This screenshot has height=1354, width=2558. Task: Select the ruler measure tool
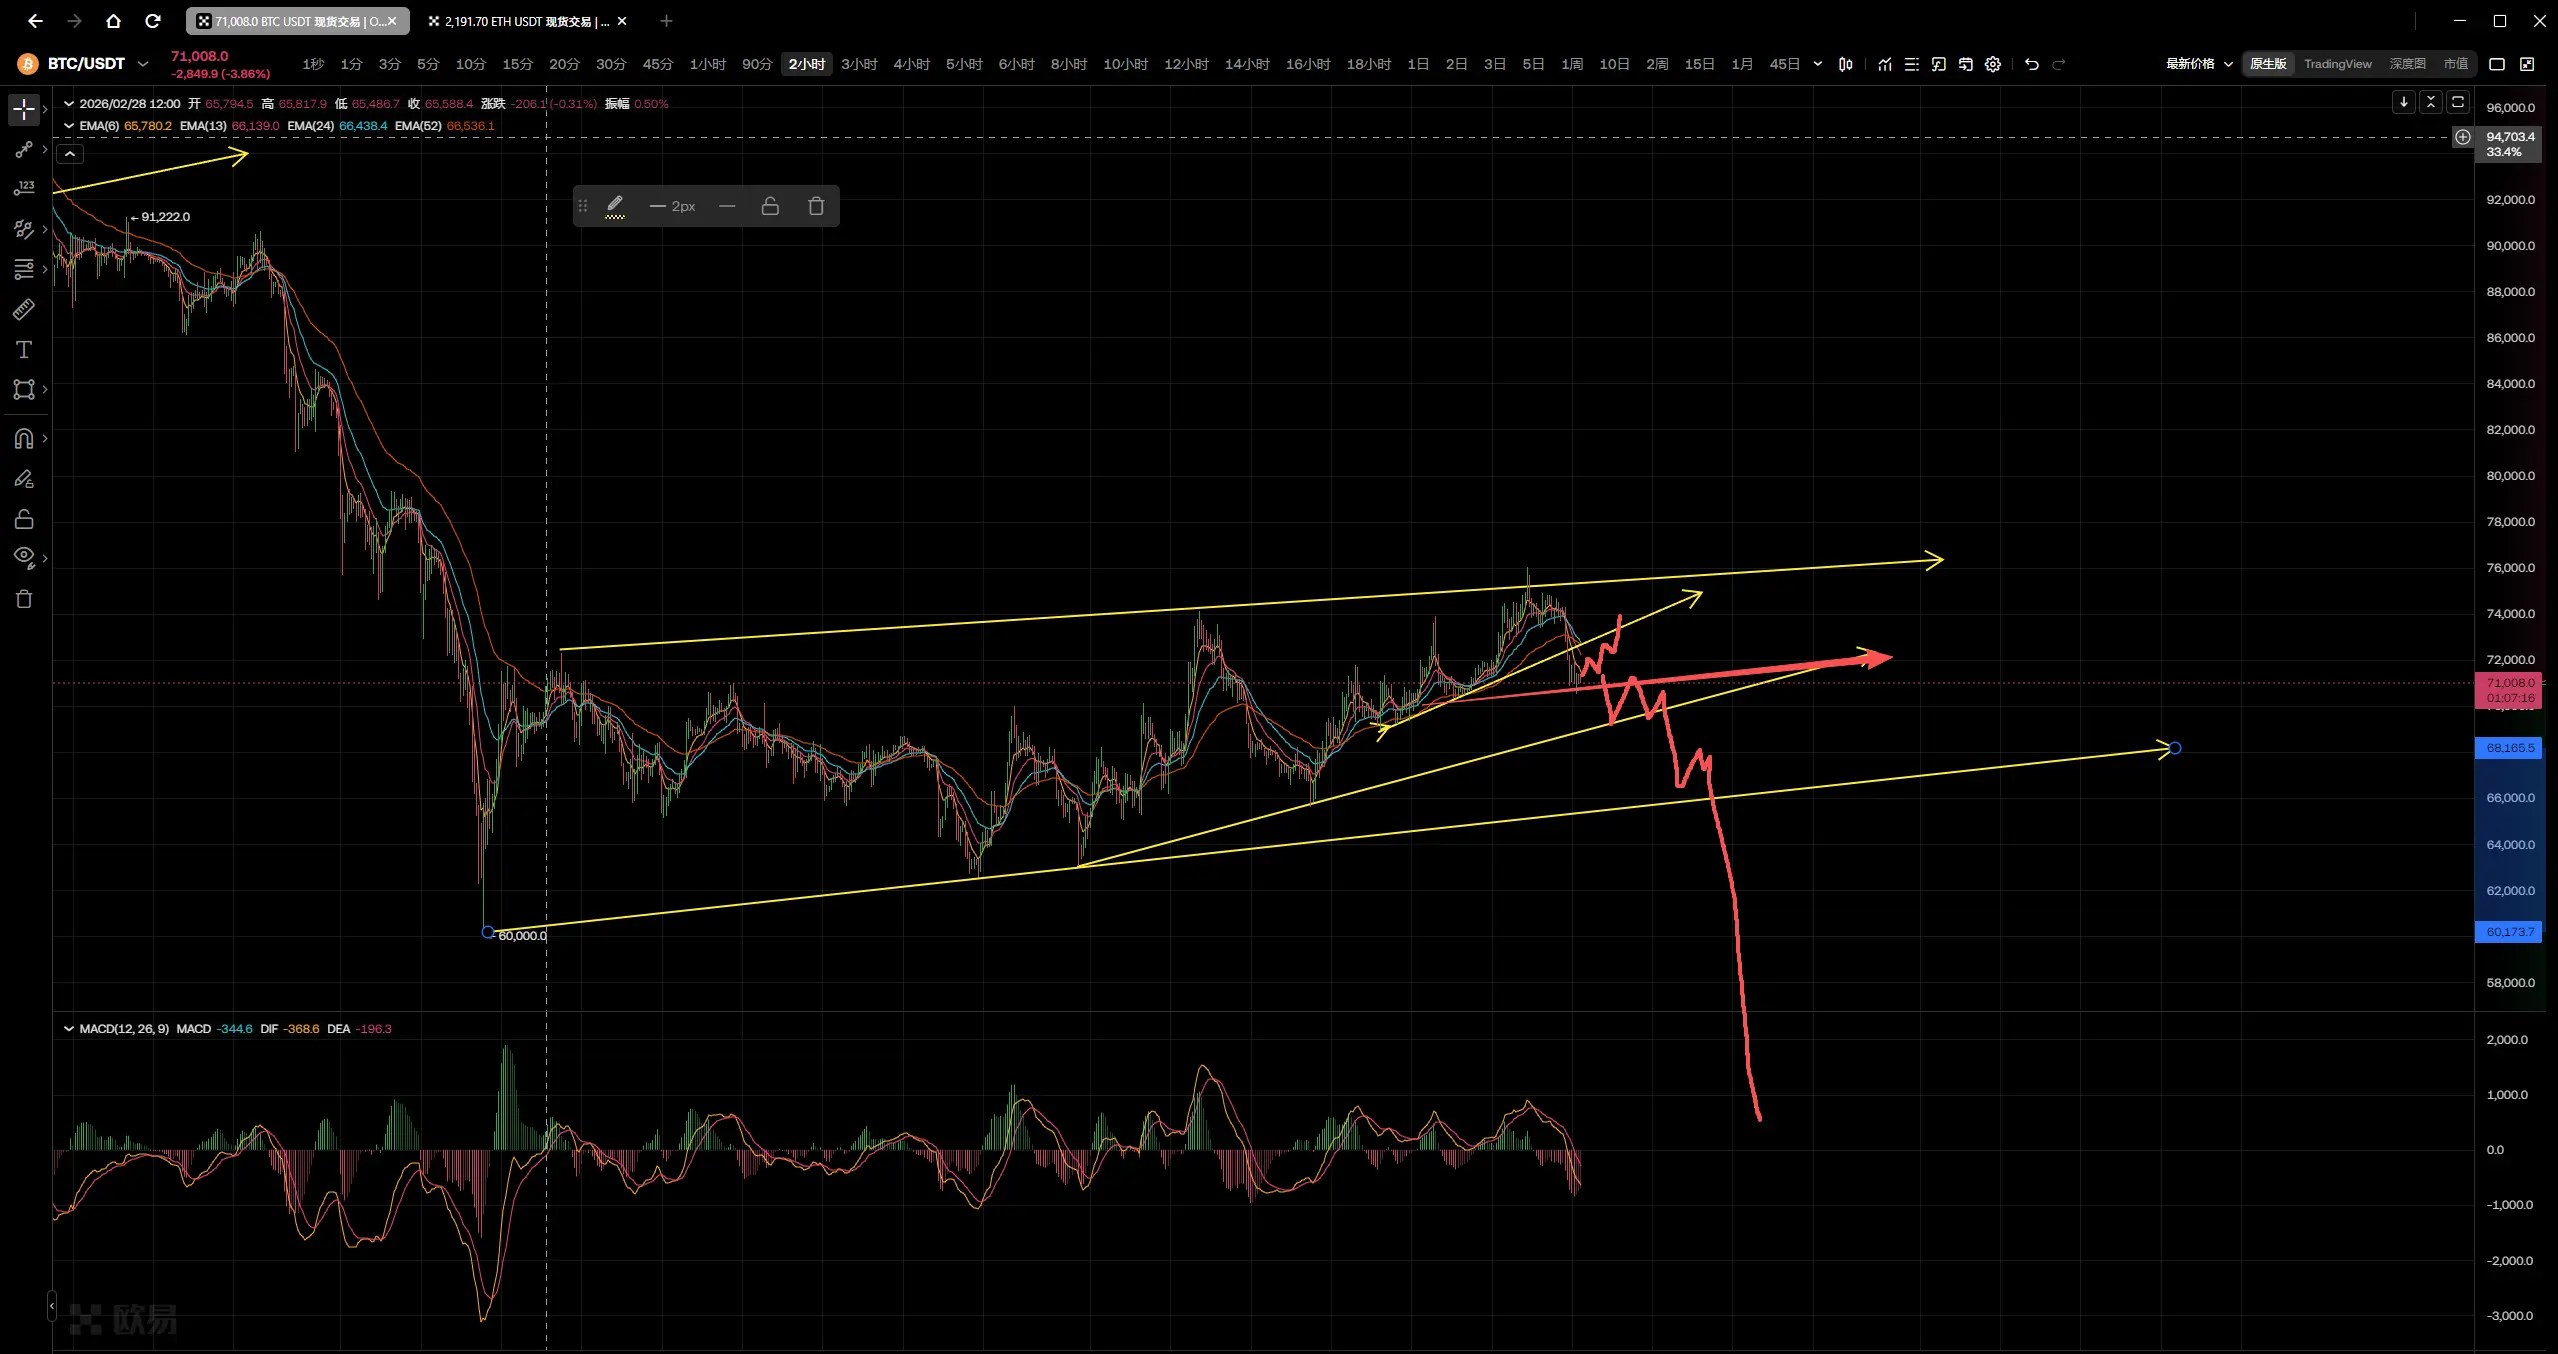tap(23, 309)
